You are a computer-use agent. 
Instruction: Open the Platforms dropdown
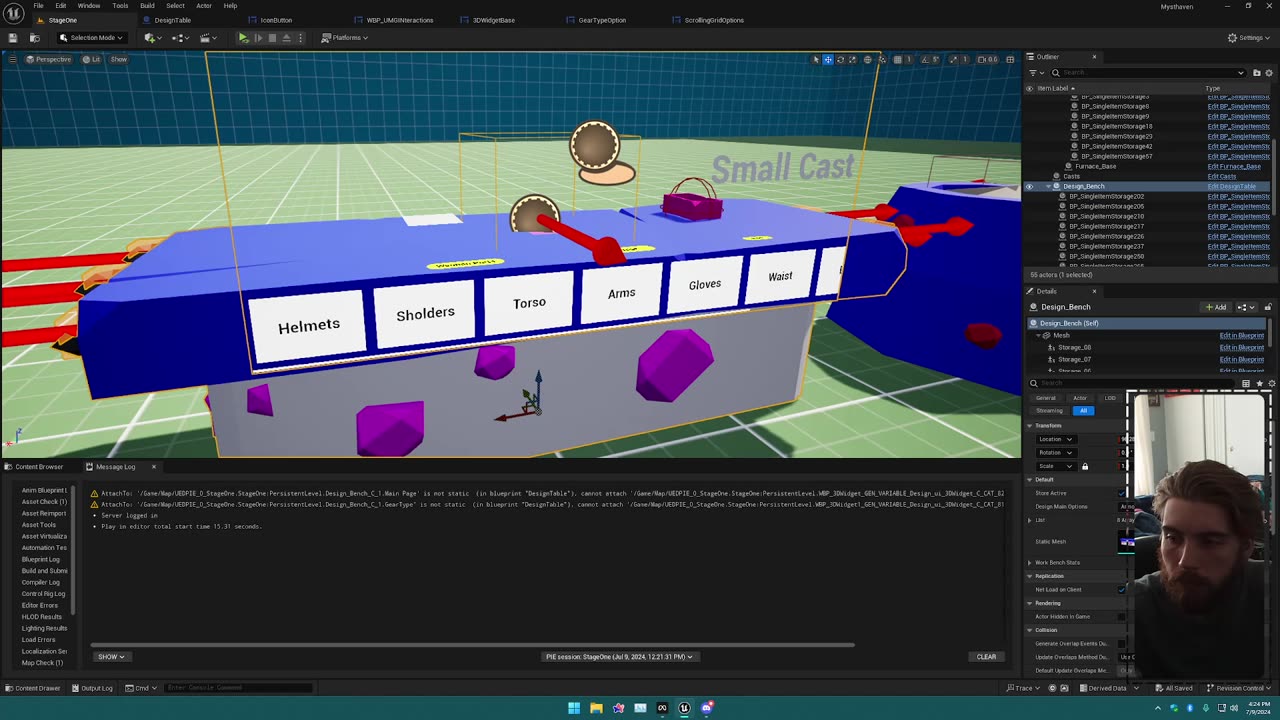345,38
